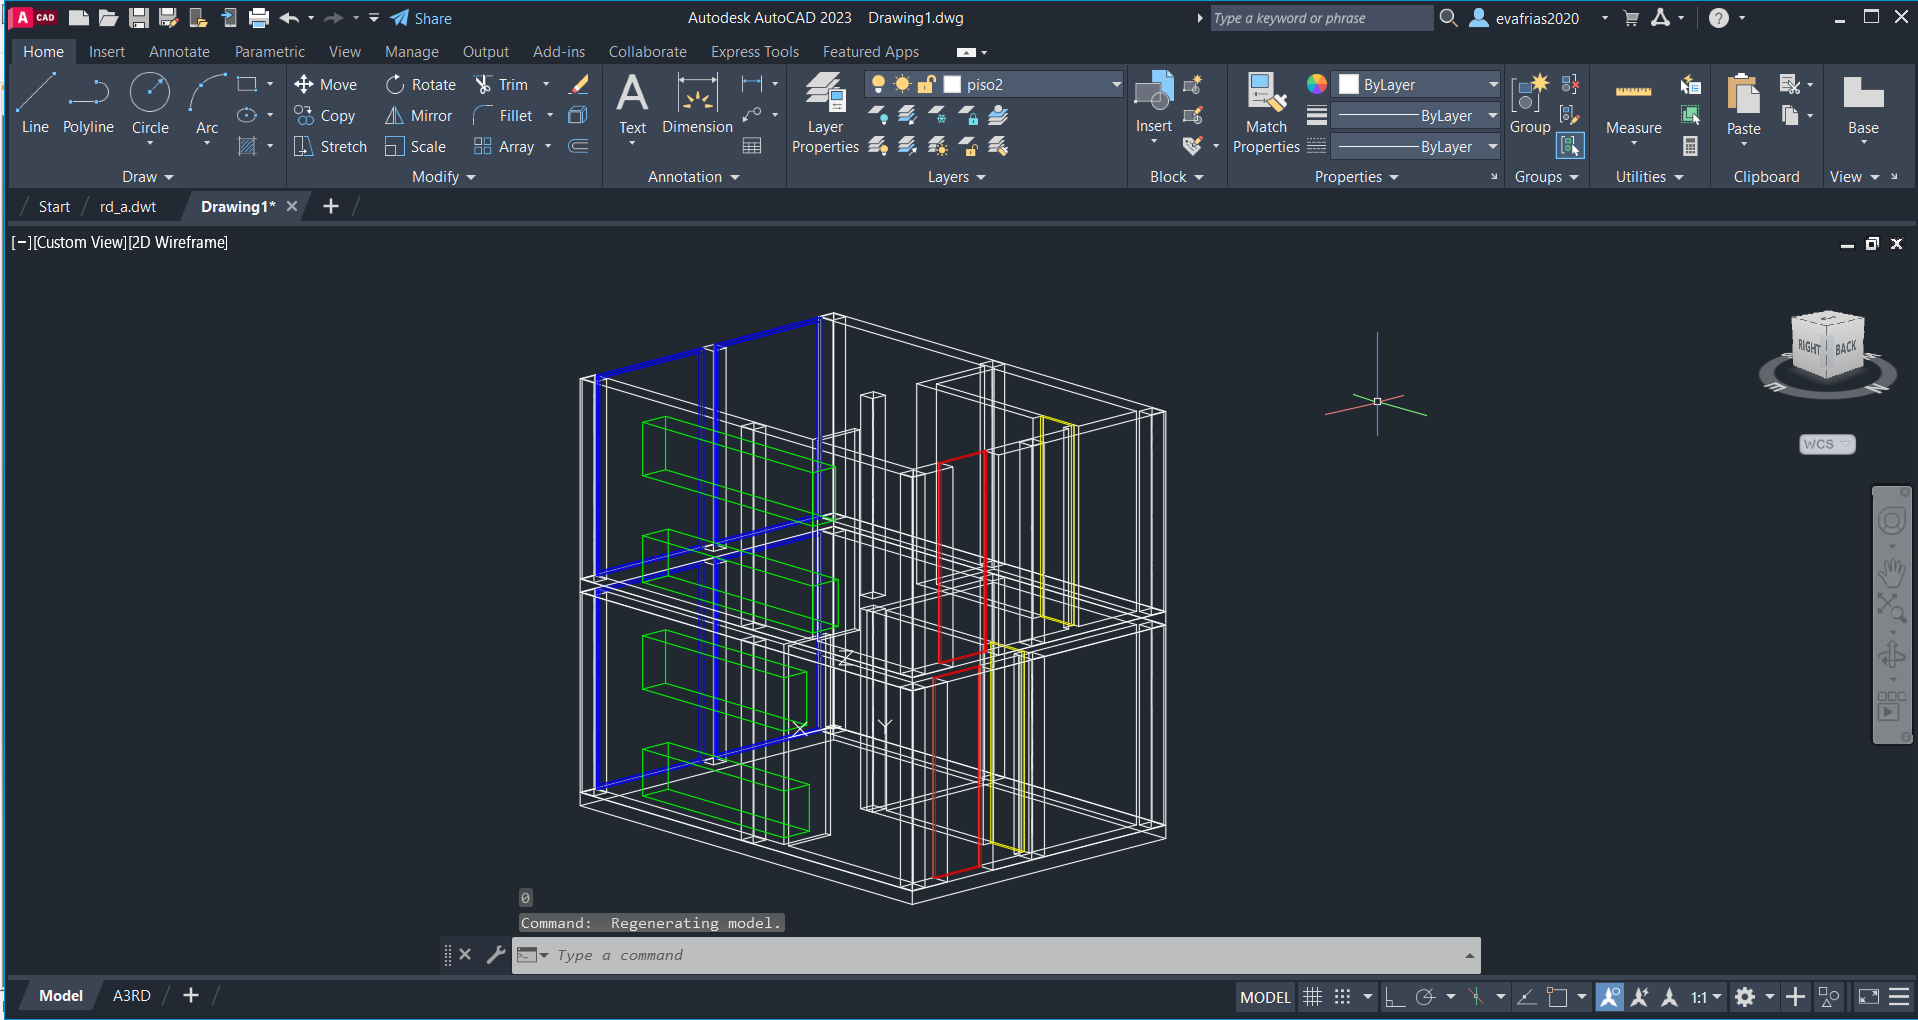Image resolution: width=1918 pixels, height=1020 pixels.
Task: Switch to the Annotate ribbon tab
Action: pyautogui.click(x=179, y=52)
